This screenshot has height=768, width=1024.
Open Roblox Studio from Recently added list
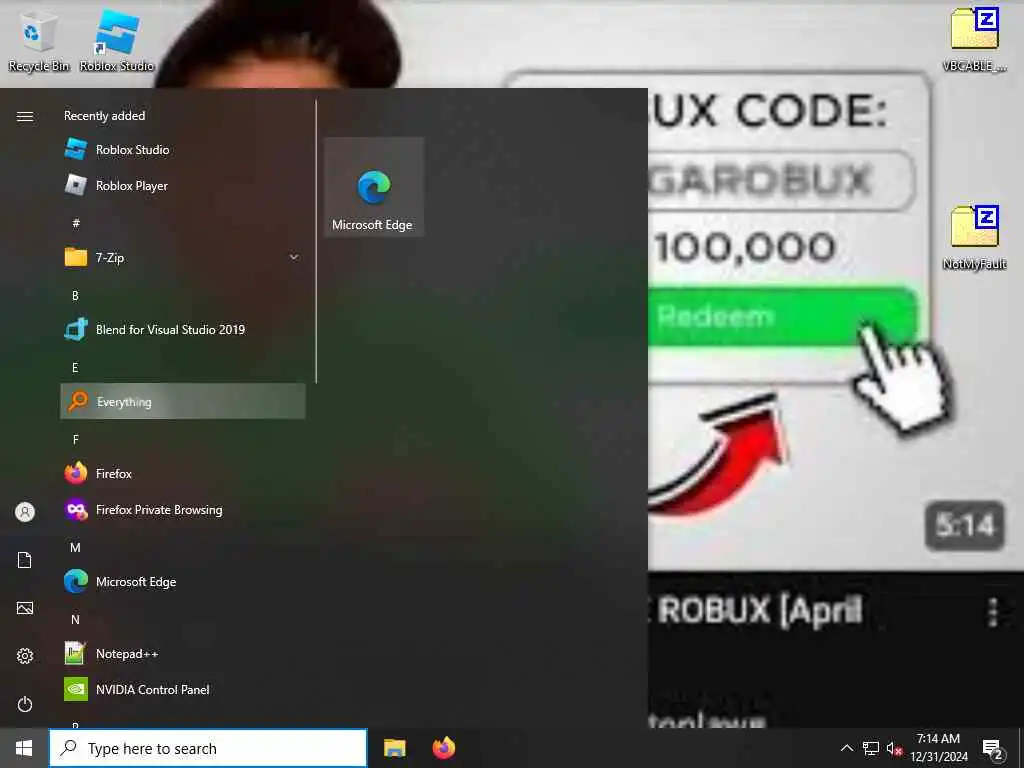pyautogui.click(x=183, y=150)
